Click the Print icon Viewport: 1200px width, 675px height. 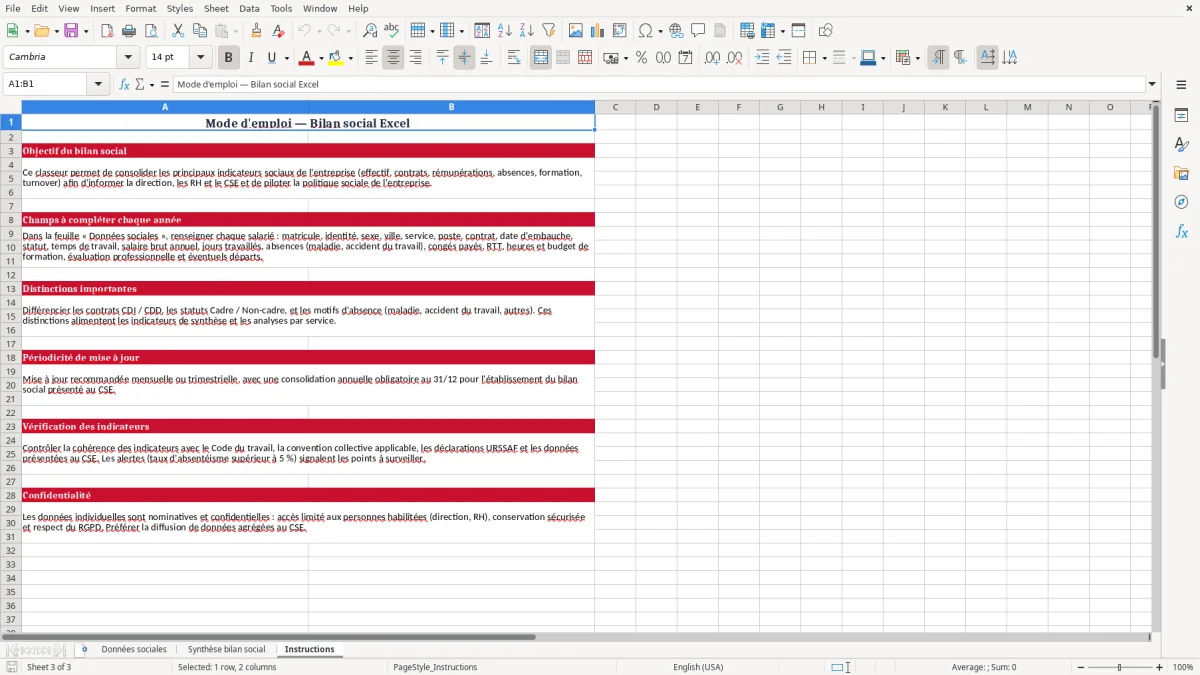[128, 31]
